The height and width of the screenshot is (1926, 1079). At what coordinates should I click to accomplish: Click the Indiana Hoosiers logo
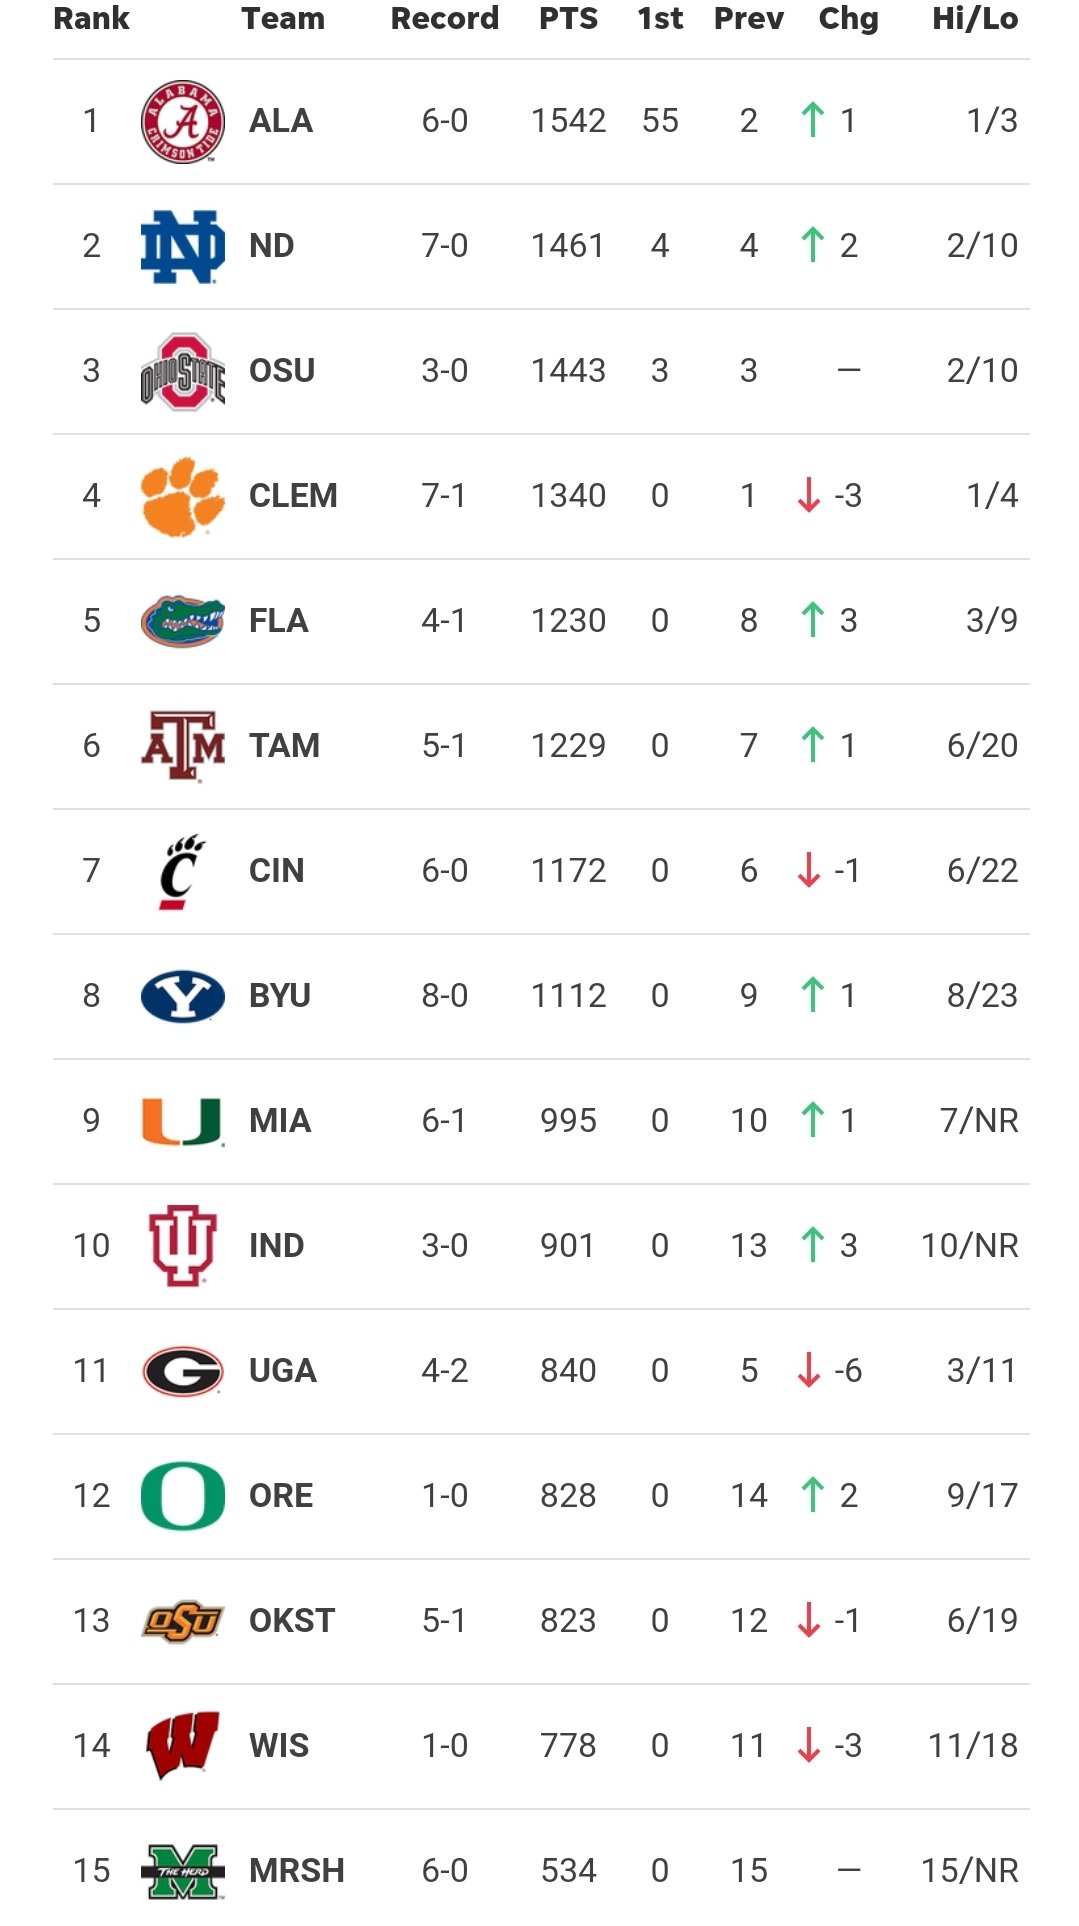[x=182, y=1246]
